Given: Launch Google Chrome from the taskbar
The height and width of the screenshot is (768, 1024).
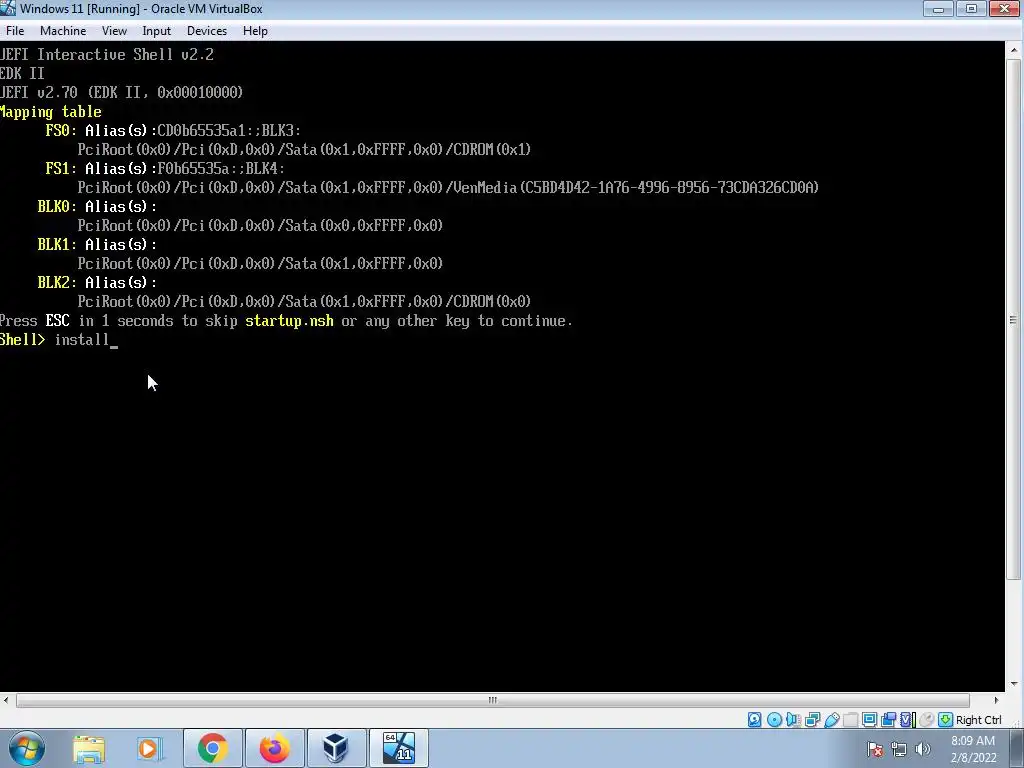Looking at the screenshot, I should tap(213, 748).
